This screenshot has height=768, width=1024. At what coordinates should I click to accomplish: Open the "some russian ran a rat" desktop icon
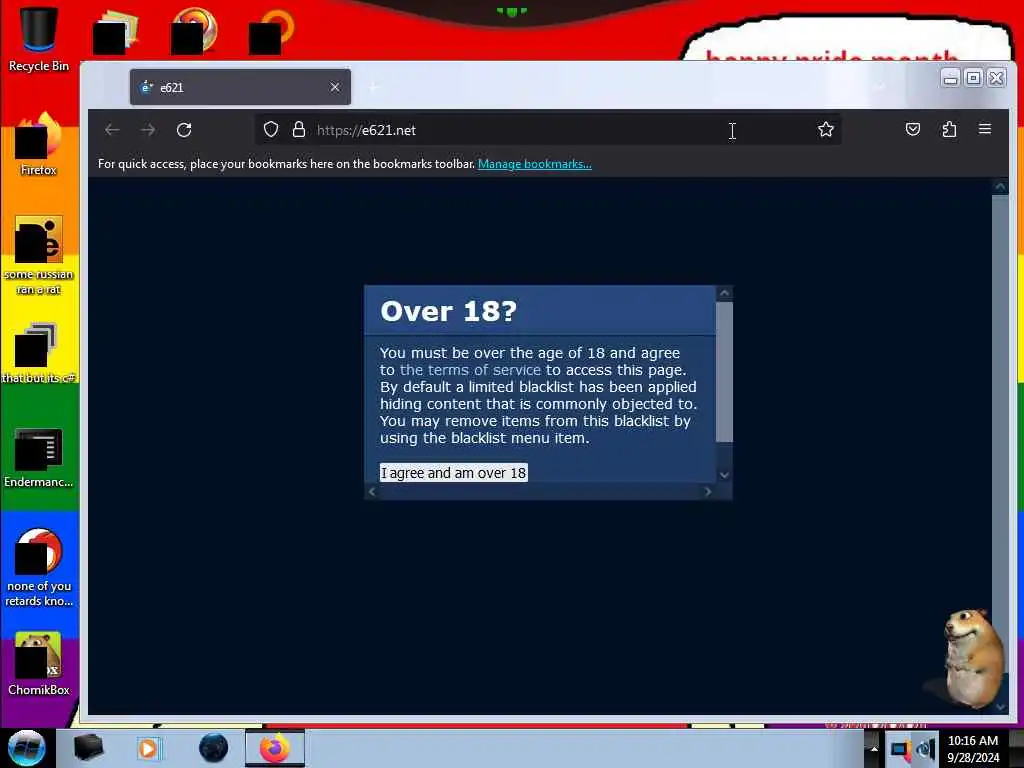tap(39, 255)
